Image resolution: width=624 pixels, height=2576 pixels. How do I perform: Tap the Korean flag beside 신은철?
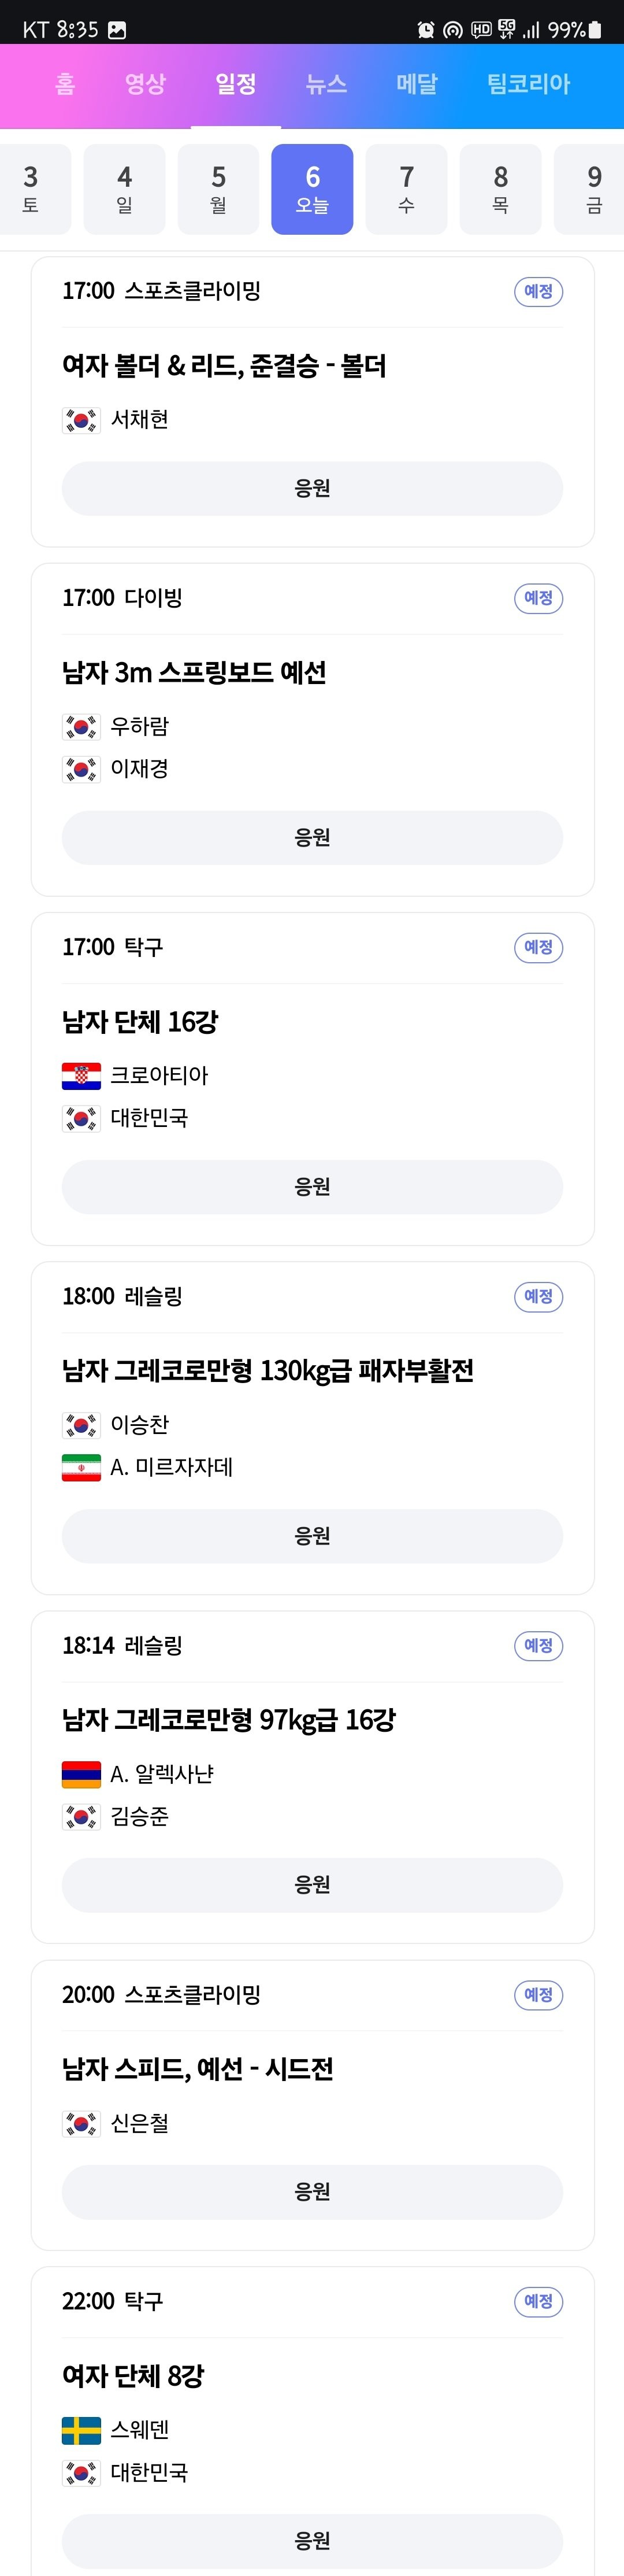click(x=81, y=2123)
